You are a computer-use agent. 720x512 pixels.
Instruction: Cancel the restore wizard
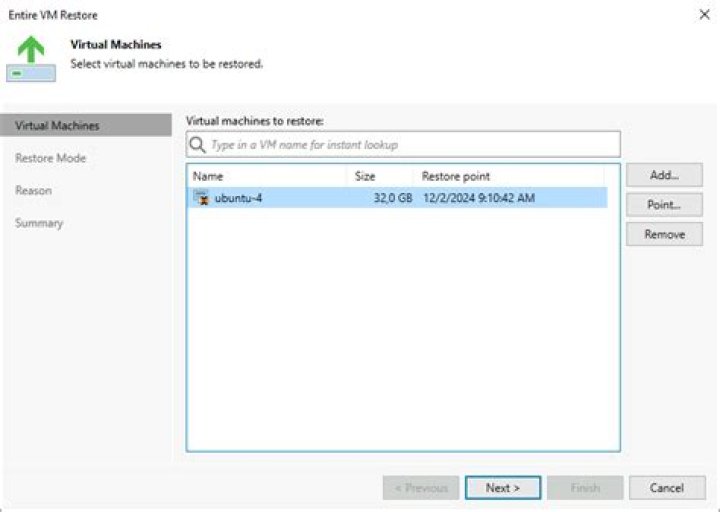667,488
